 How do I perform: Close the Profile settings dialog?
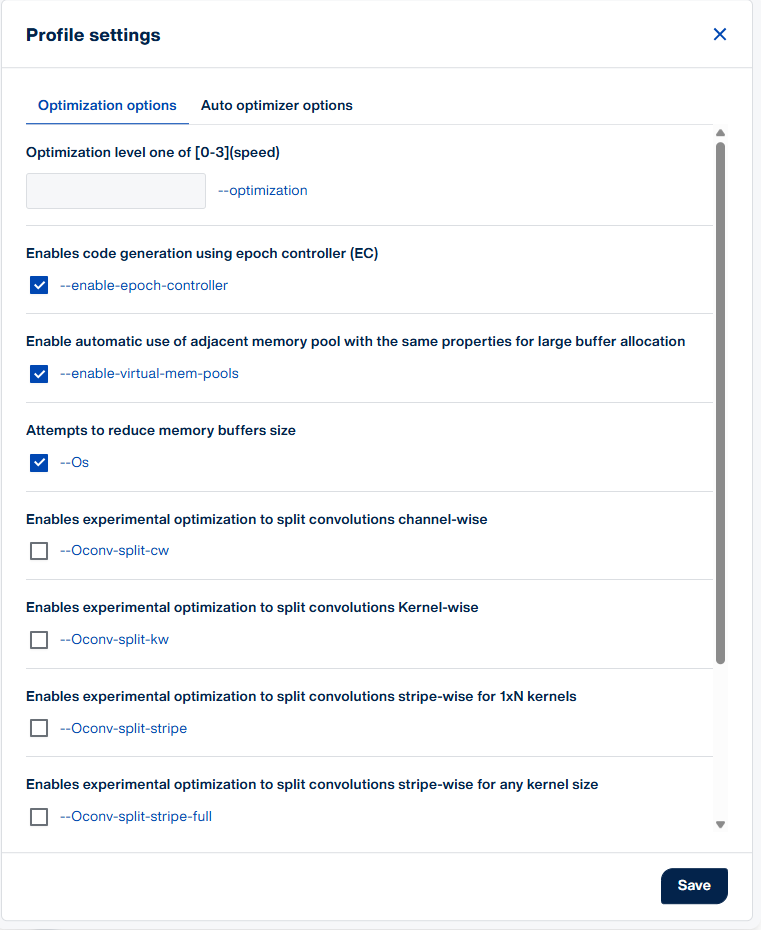click(719, 34)
